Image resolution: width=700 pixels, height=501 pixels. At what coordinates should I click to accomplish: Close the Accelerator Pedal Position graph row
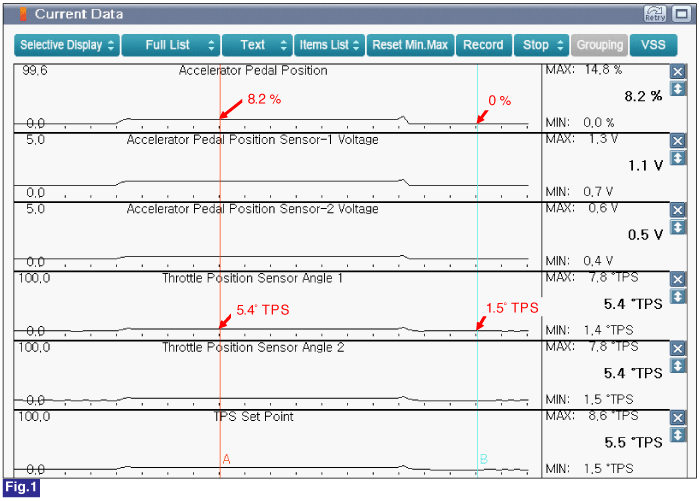click(x=678, y=71)
